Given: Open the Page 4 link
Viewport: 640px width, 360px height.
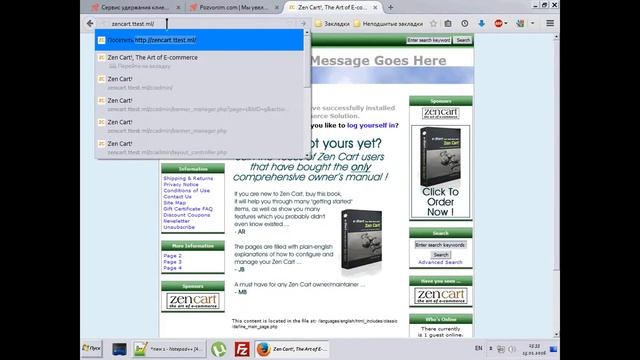Looking at the screenshot, I should pyautogui.click(x=172, y=268).
